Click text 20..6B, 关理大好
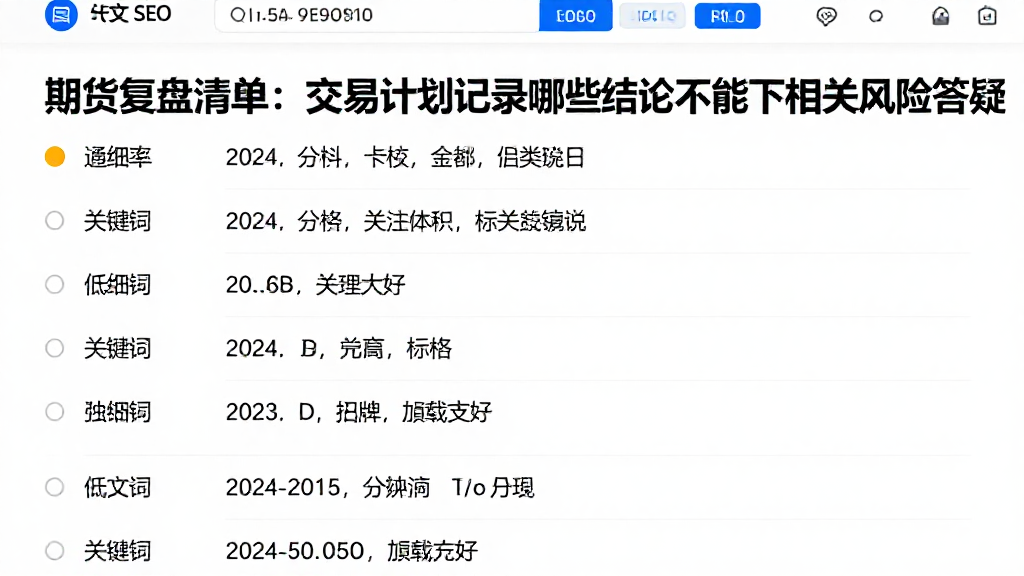Image resolution: width=1024 pixels, height=576 pixels. (x=315, y=285)
